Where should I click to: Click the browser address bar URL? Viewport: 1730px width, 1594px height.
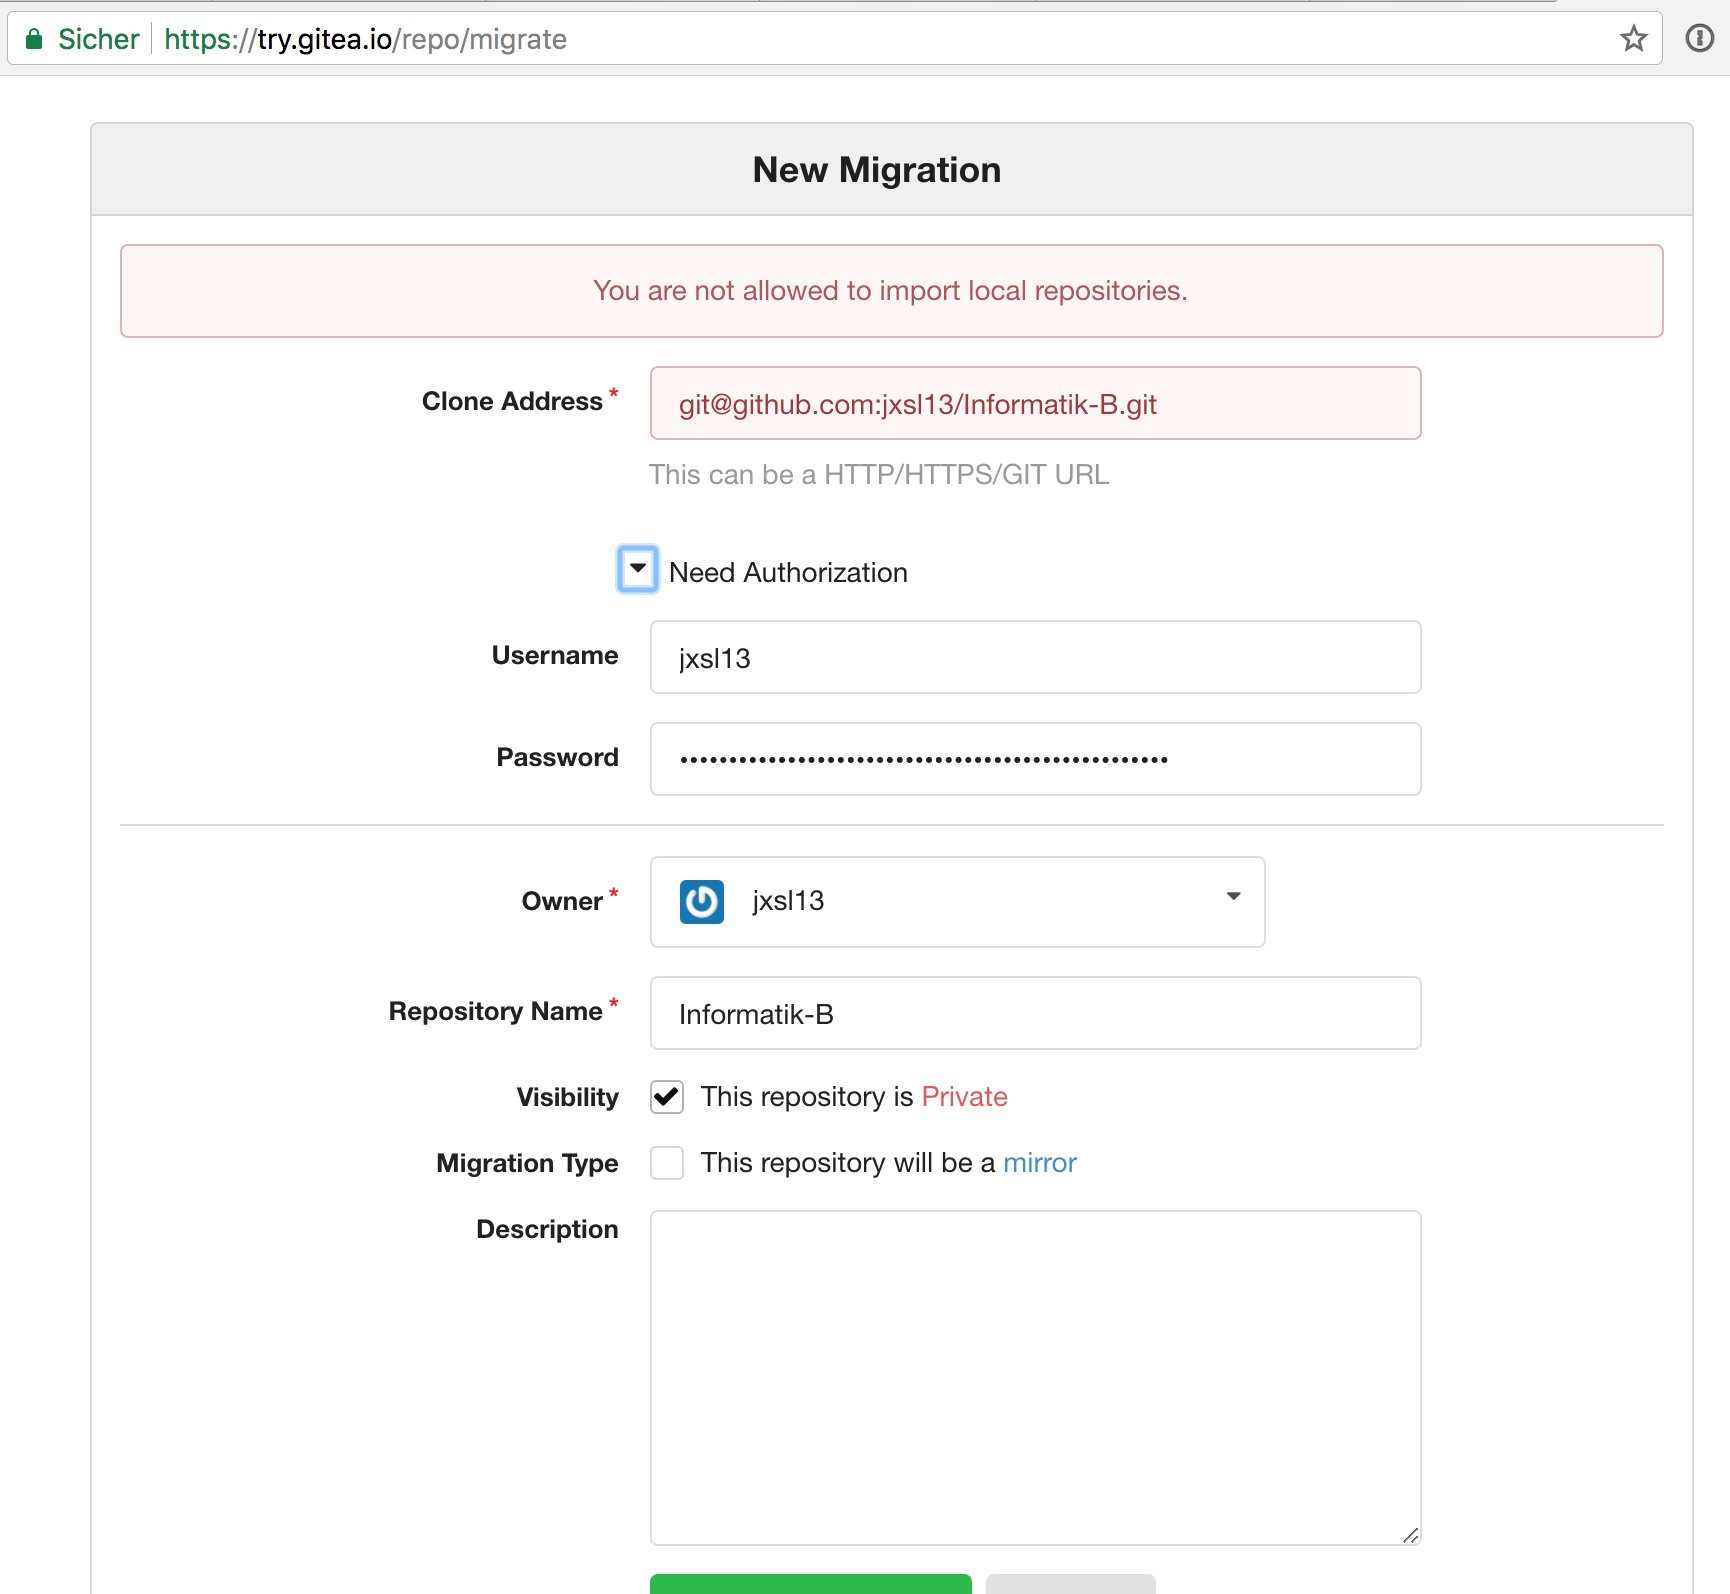point(365,39)
